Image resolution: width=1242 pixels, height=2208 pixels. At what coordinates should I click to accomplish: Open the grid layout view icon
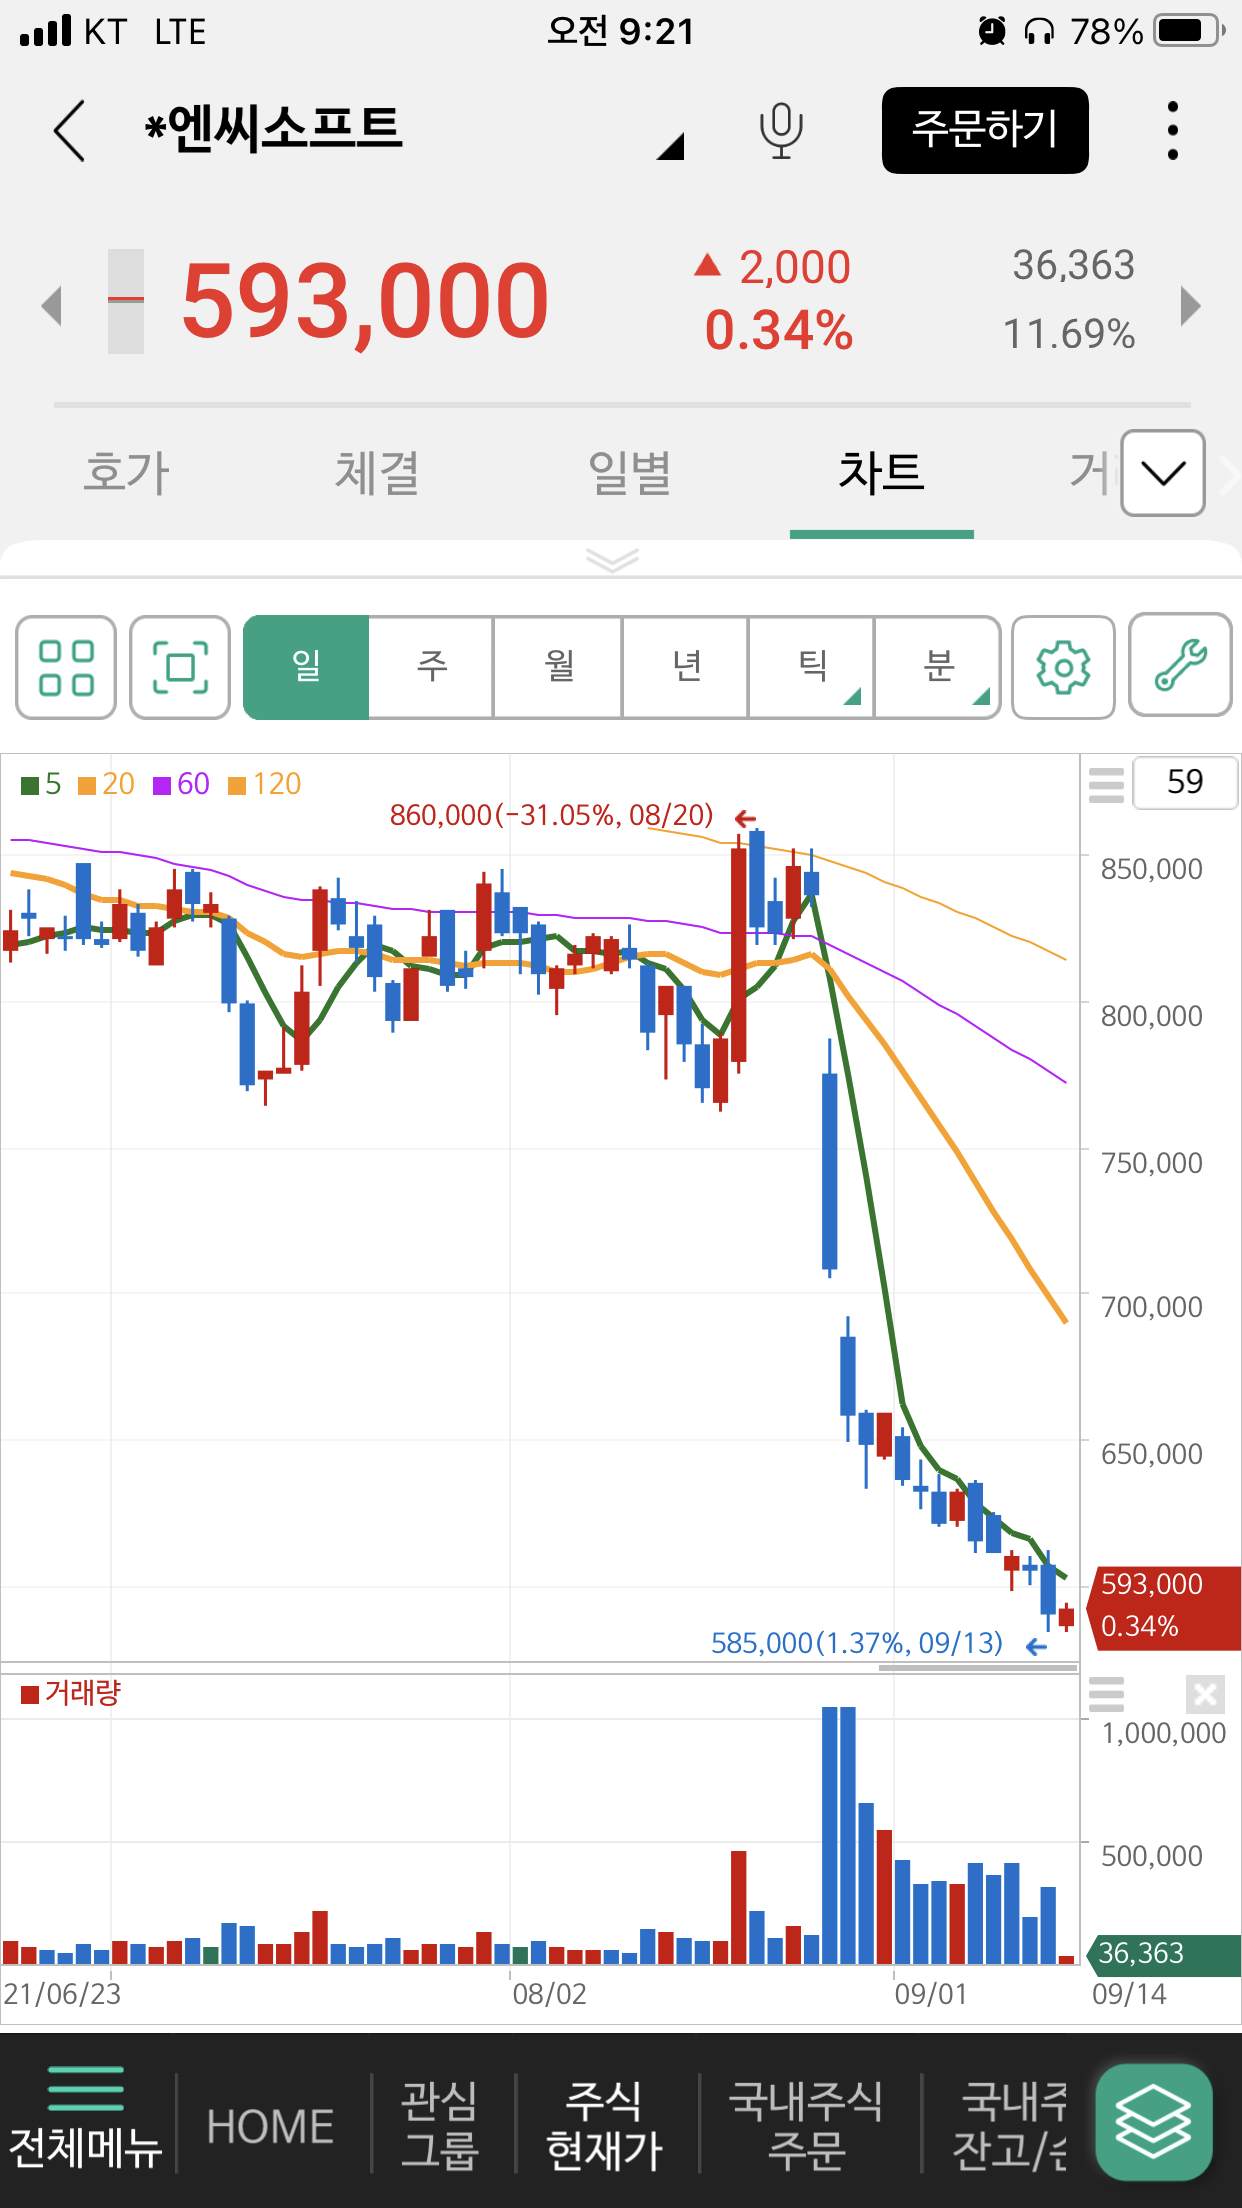pos(66,667)
